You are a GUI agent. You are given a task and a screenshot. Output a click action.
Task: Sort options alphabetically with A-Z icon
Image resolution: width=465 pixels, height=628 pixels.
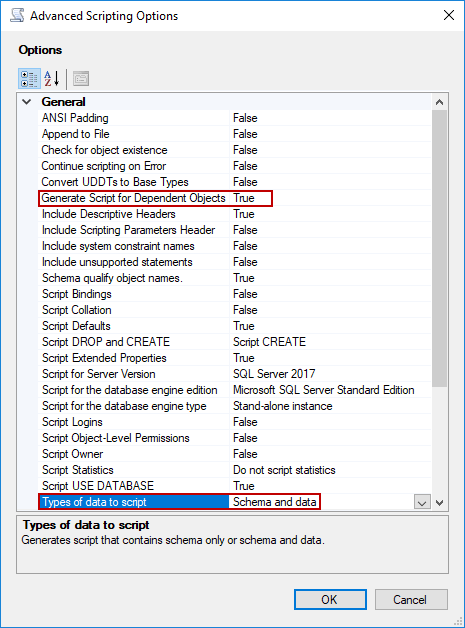[52, 78]
